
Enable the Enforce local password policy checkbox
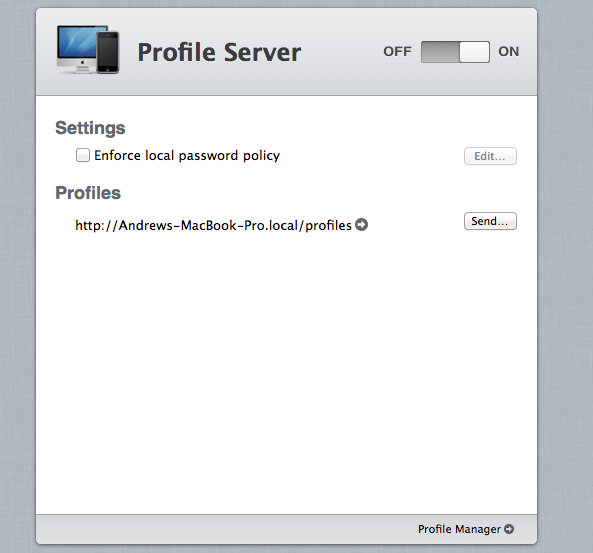tap(83, 155)
